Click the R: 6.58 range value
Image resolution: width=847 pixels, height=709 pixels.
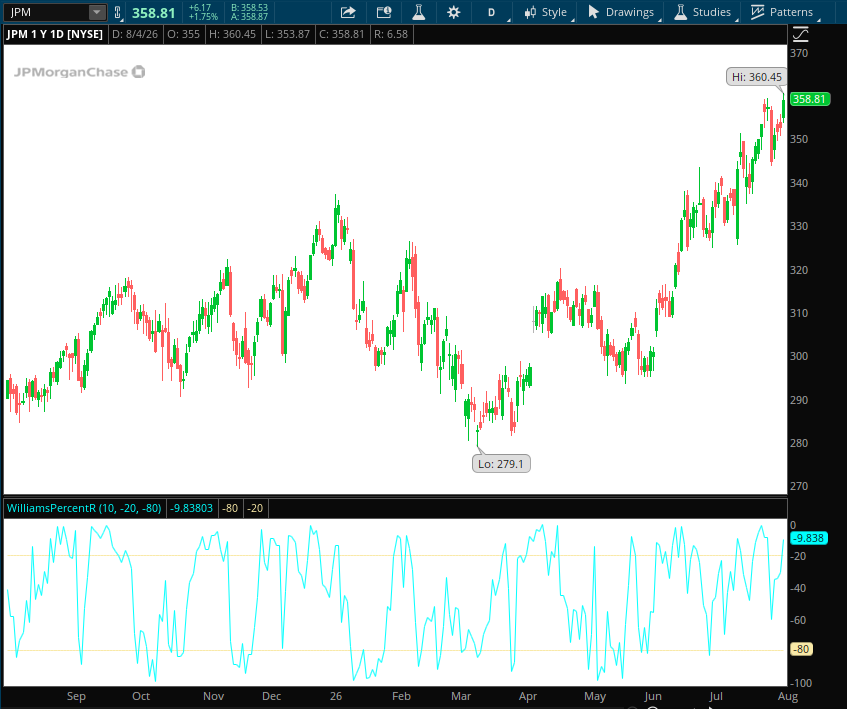391,34
